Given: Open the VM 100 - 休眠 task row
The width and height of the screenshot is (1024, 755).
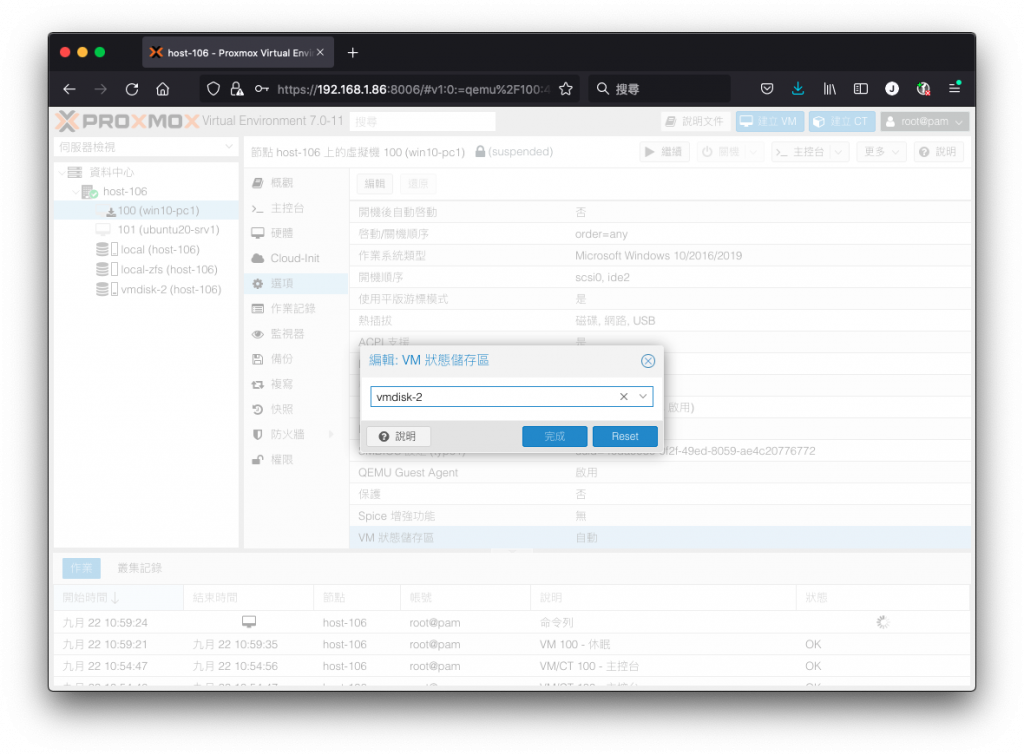Looking at the screenshot, I should point(512,645).
